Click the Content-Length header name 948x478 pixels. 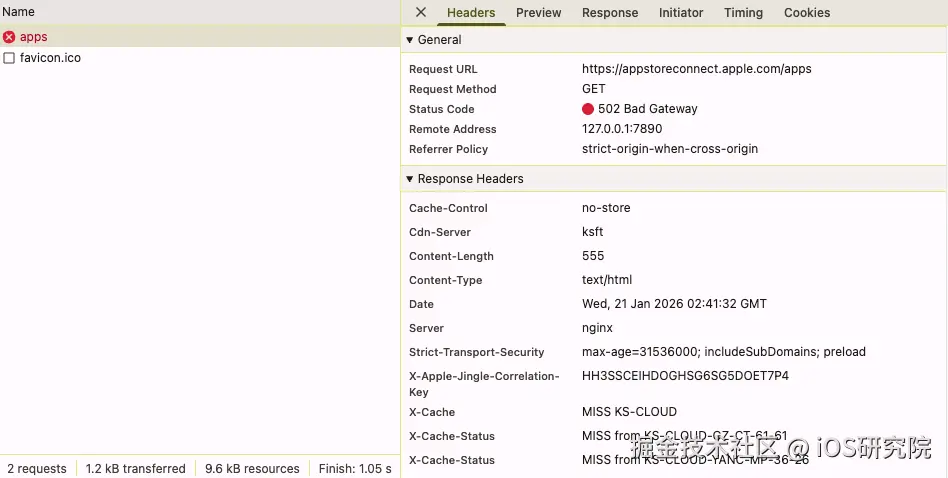click(452, 256)
